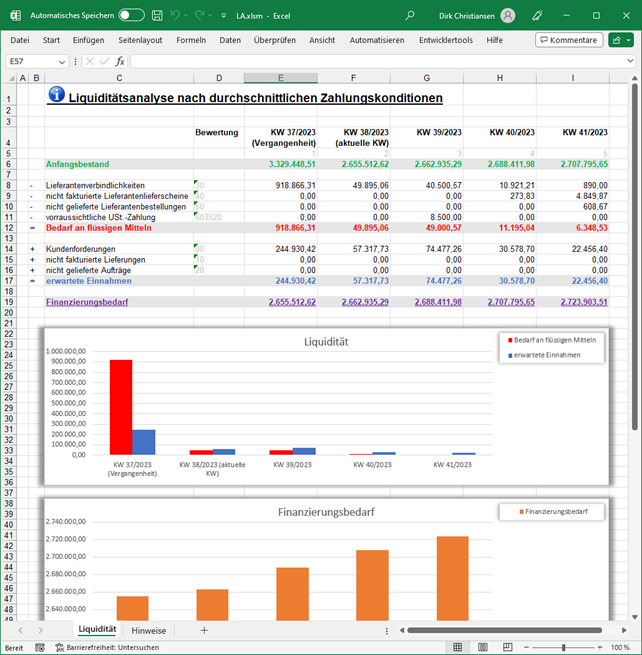Viewport: 642px width, 655px height.
Task: Open the Name Box dropdown
Action: (63, 61)
